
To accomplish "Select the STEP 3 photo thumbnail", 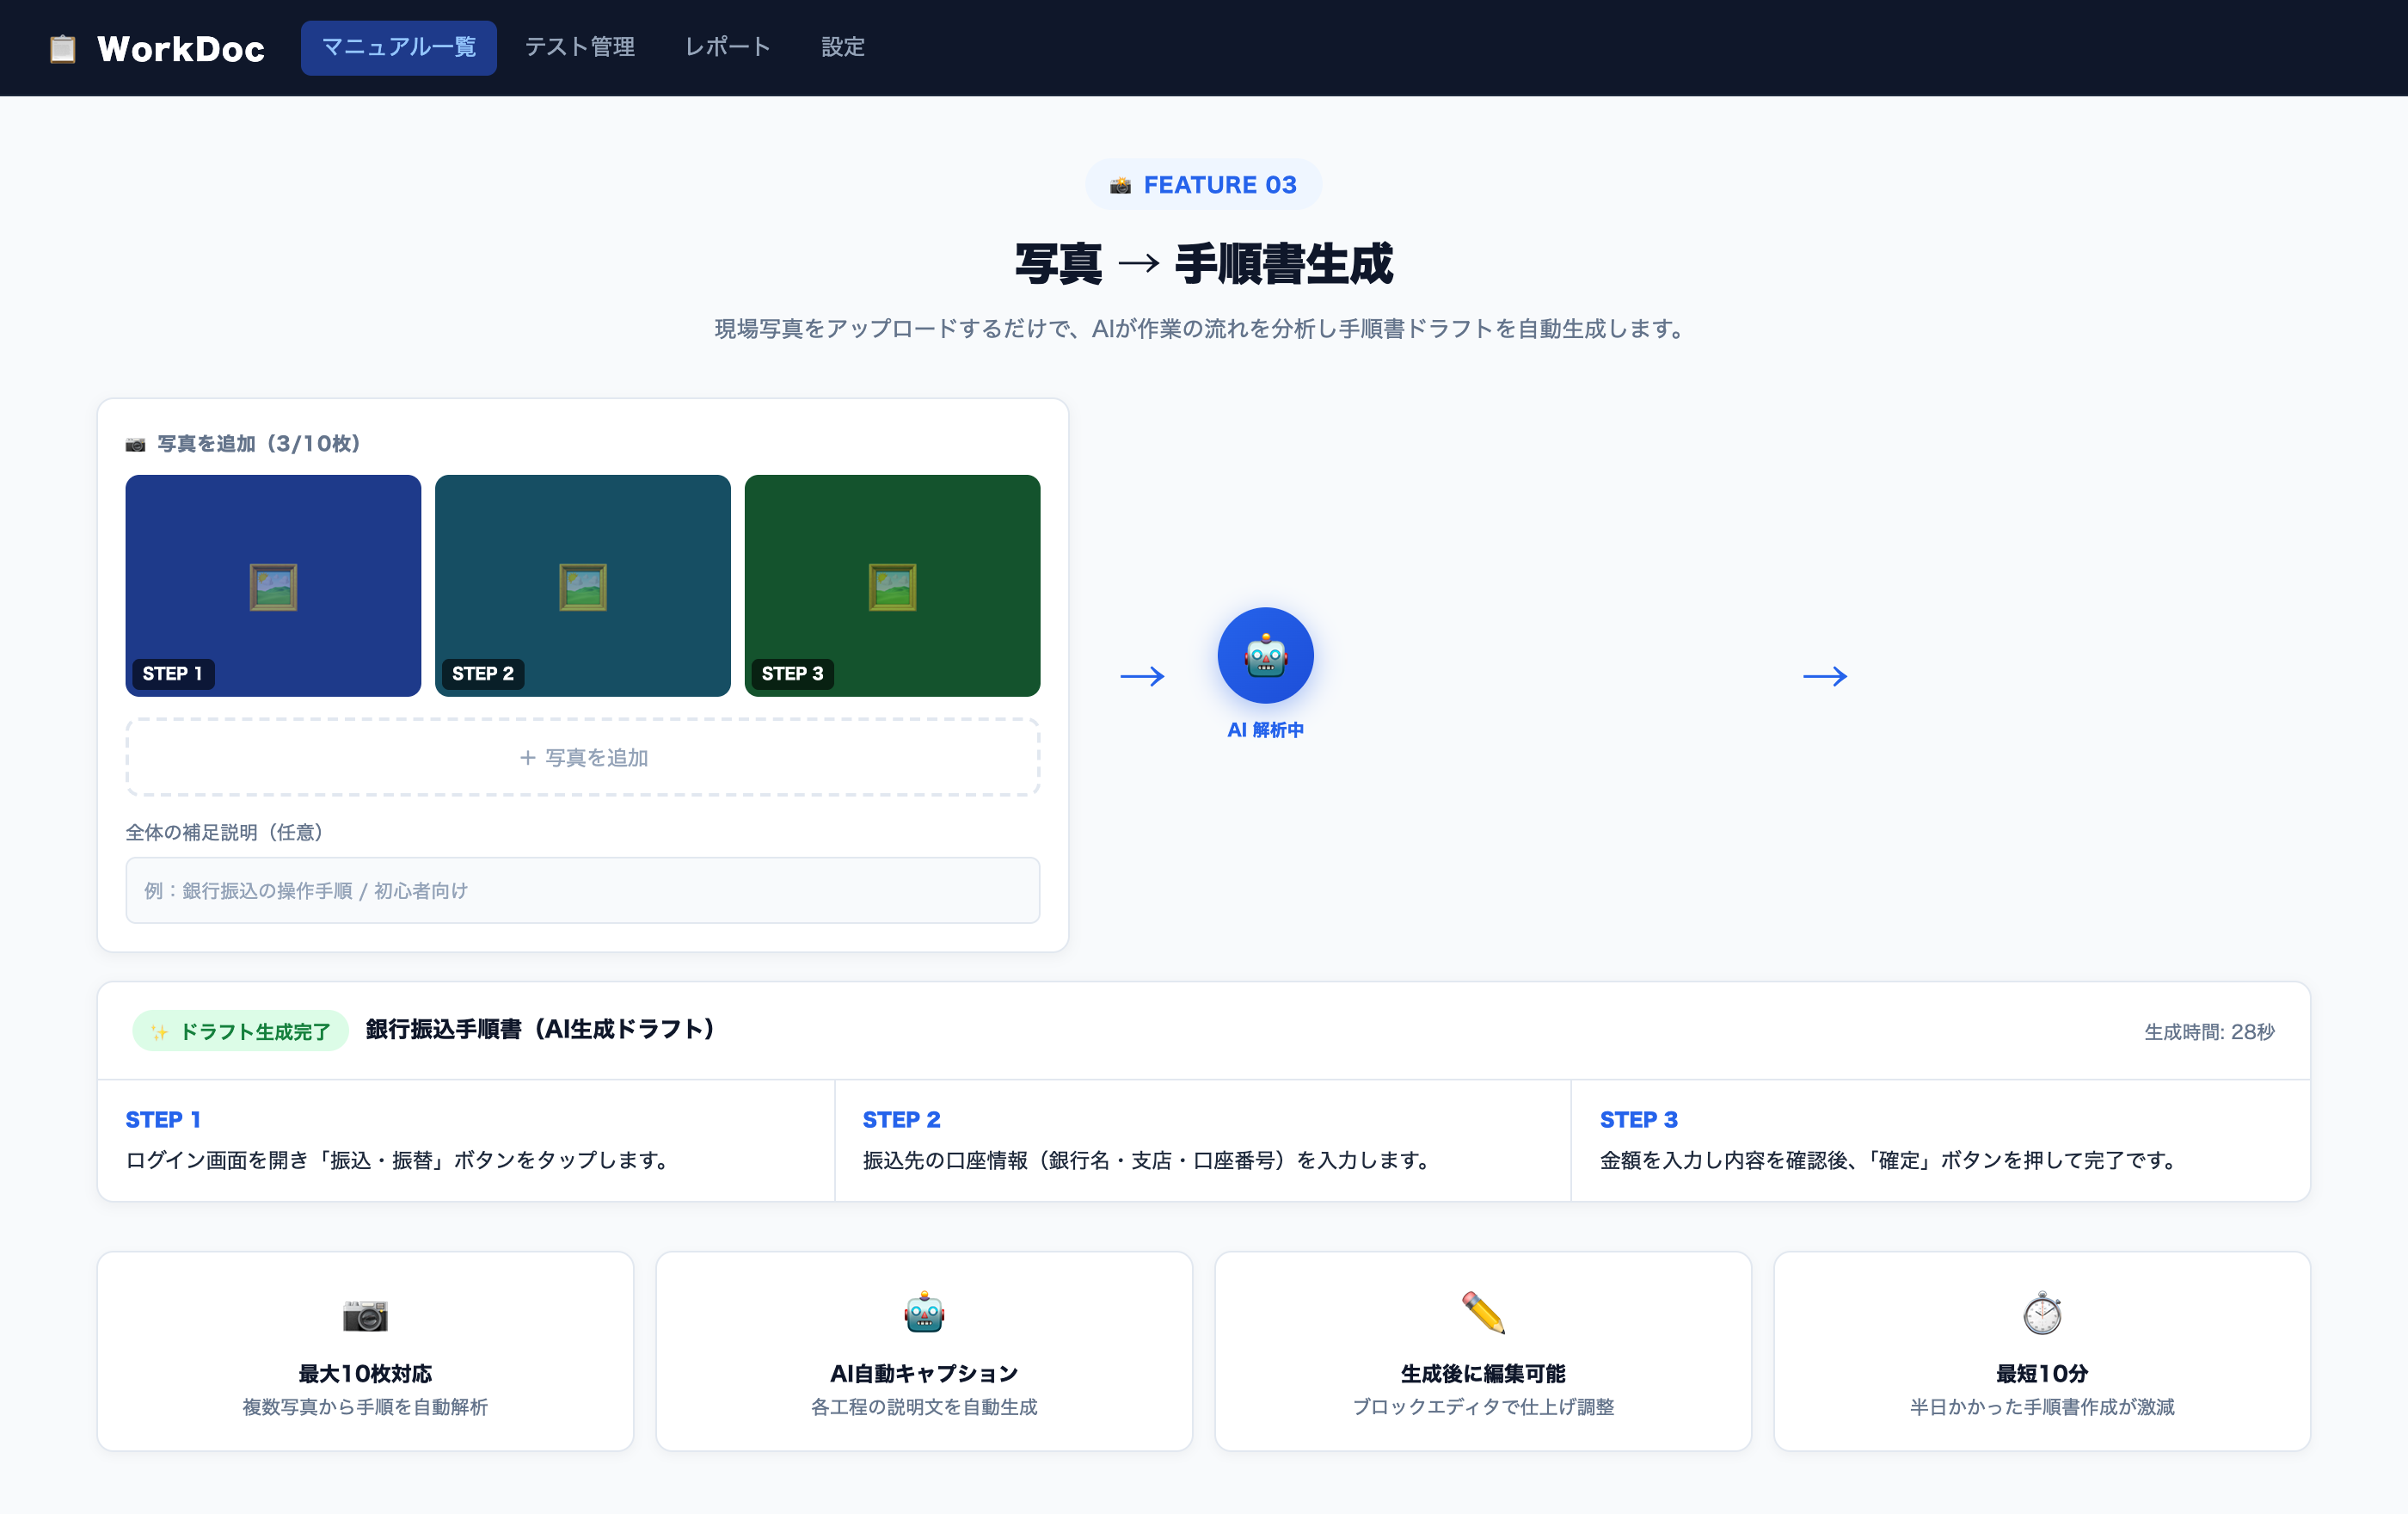I will pos(893,585).
